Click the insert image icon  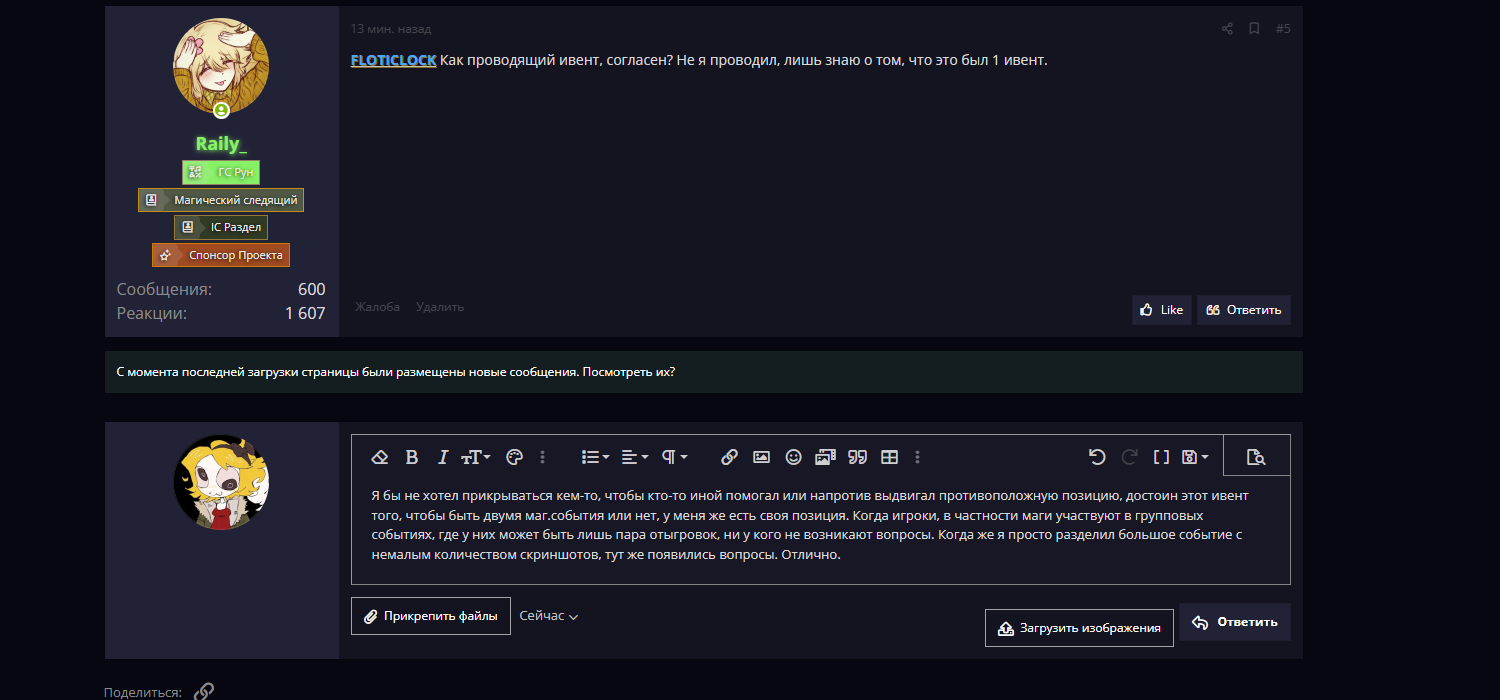tap(761, 457)
